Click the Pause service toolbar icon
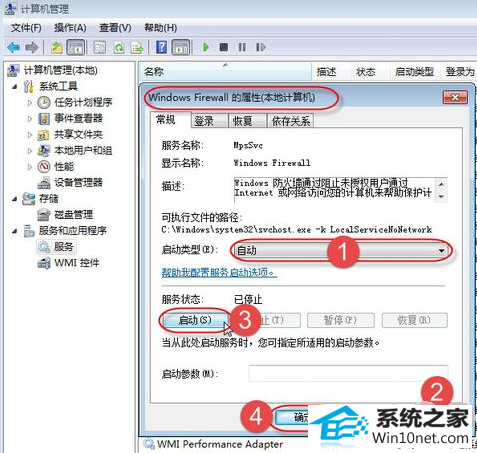 click(242, 47)
